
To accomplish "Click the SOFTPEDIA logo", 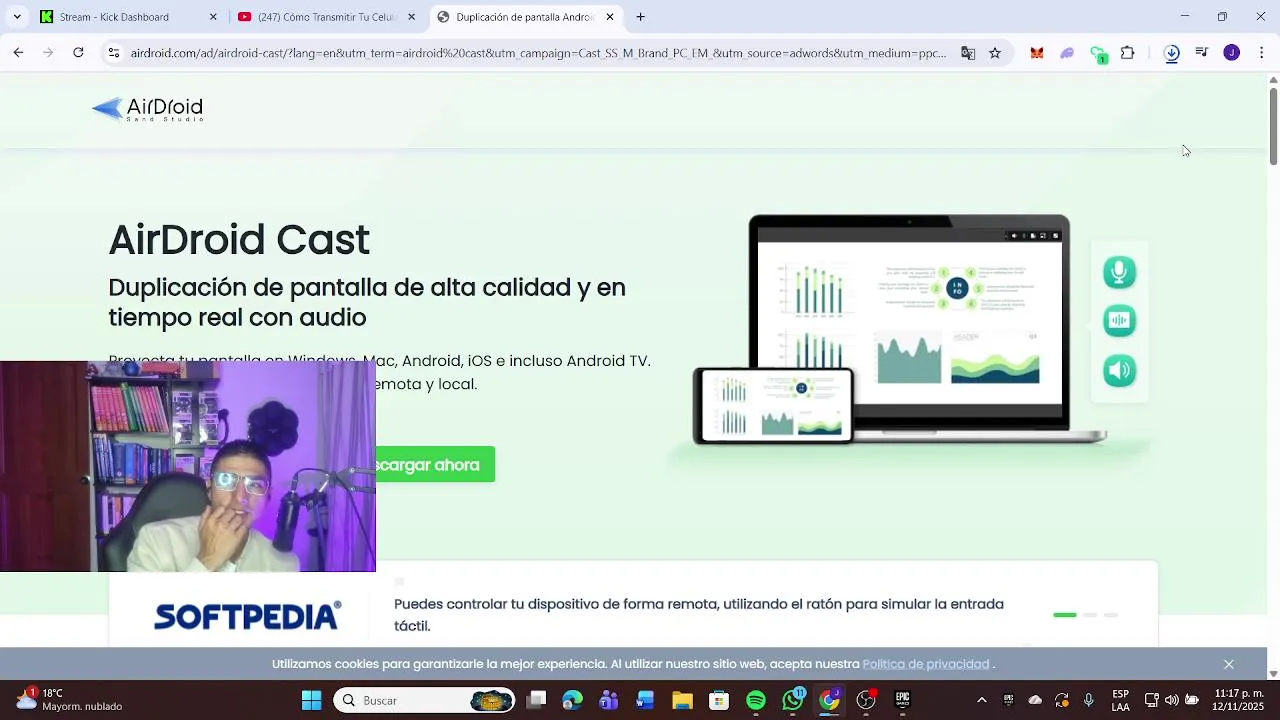I will pos(248,615).
